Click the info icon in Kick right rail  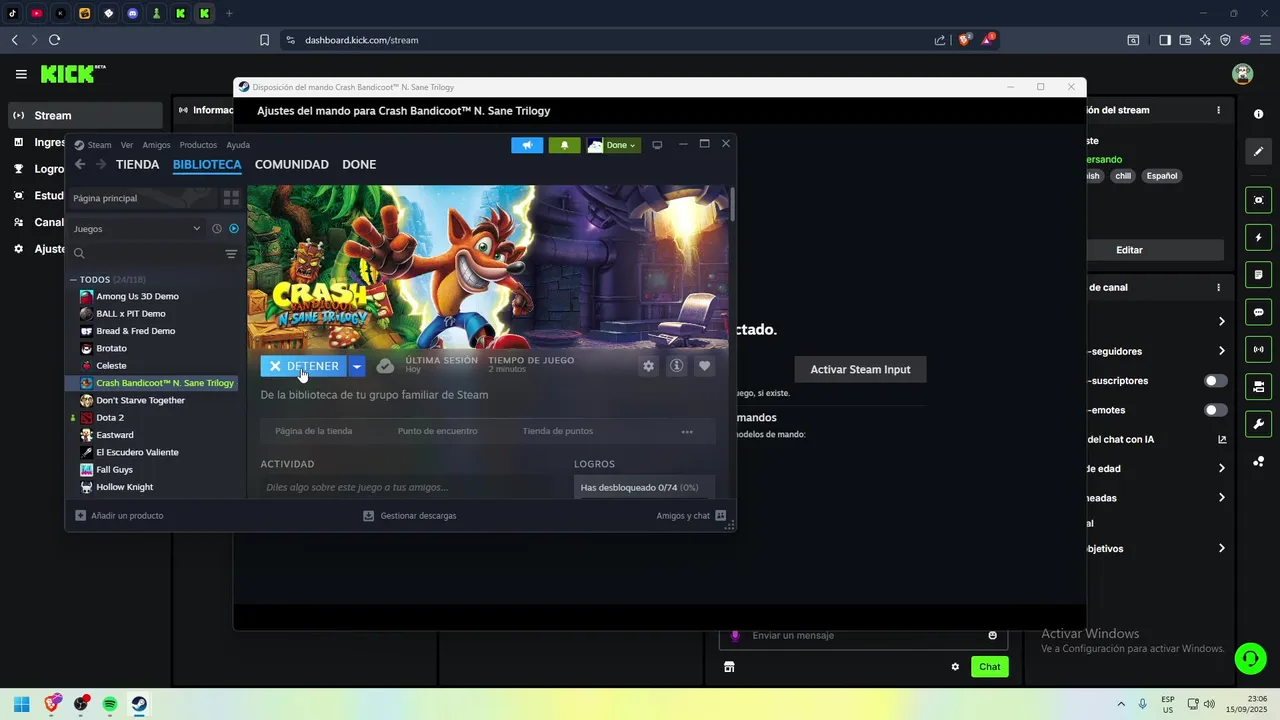click(x=1258, y=114)
